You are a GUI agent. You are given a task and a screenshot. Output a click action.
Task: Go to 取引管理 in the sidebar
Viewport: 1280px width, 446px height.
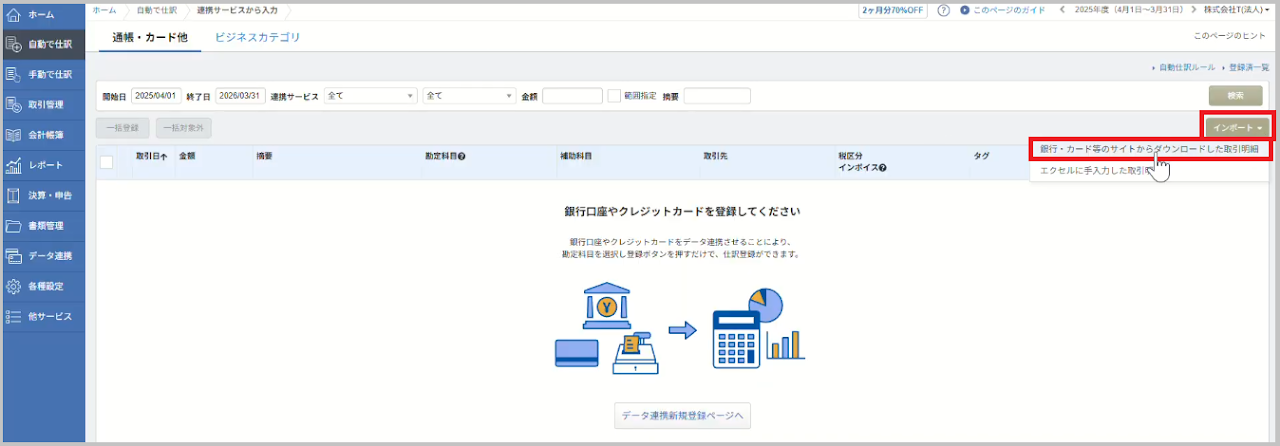tap(43, 104)
